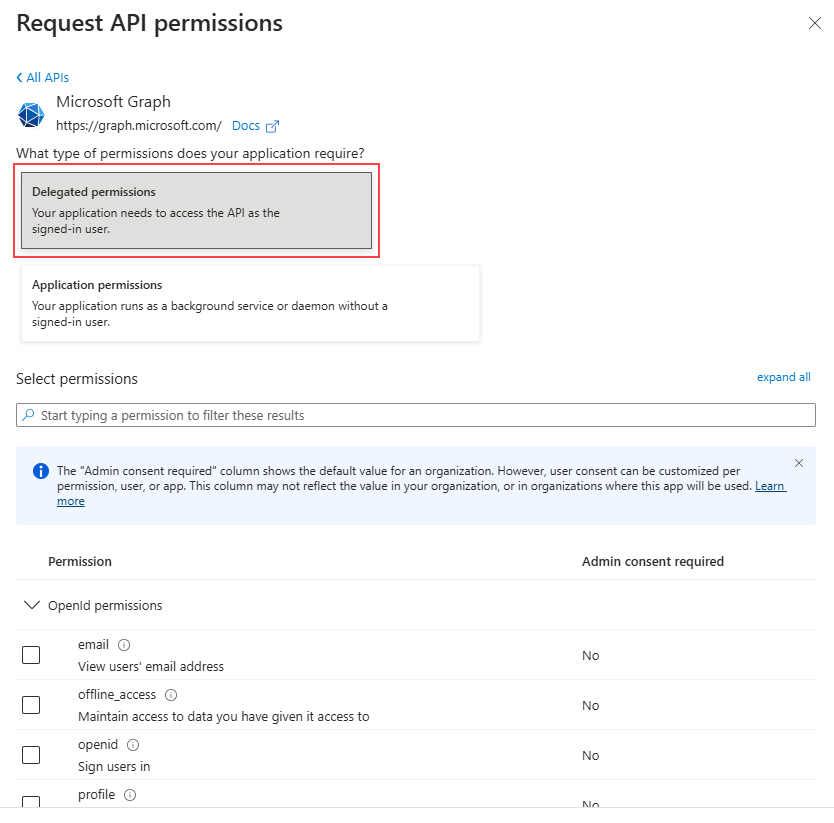Check the openid permission checkbox
834x823 pixels.
click(31, 755)
